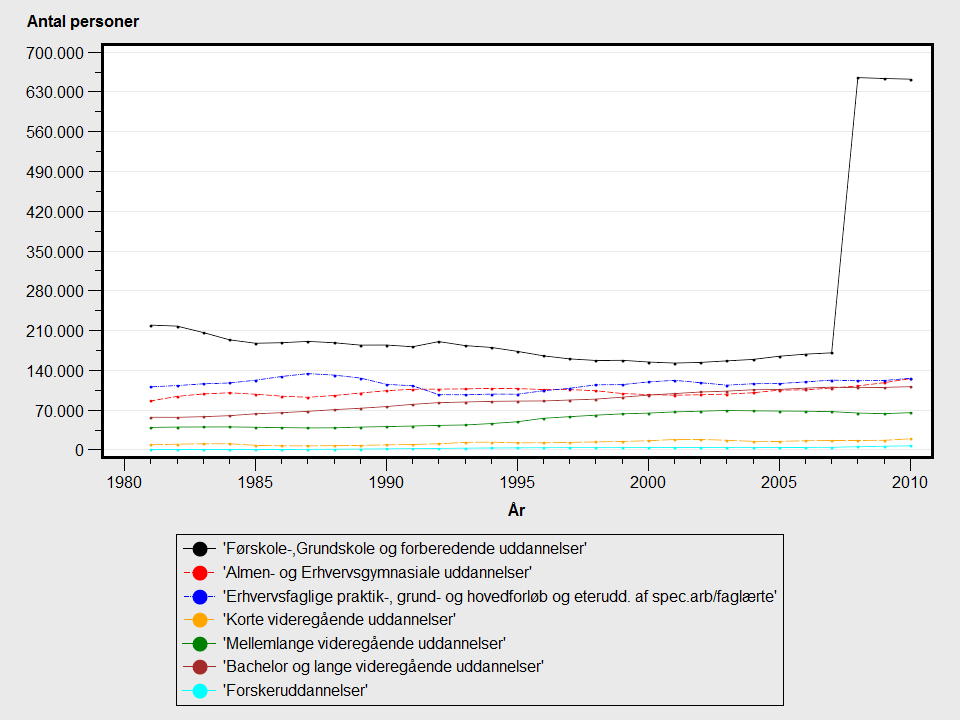The width and height of the screenshot is (960, 720).
Task: Click the black legend marker for Førskole-,Grundskole
Action: [200, 548]
